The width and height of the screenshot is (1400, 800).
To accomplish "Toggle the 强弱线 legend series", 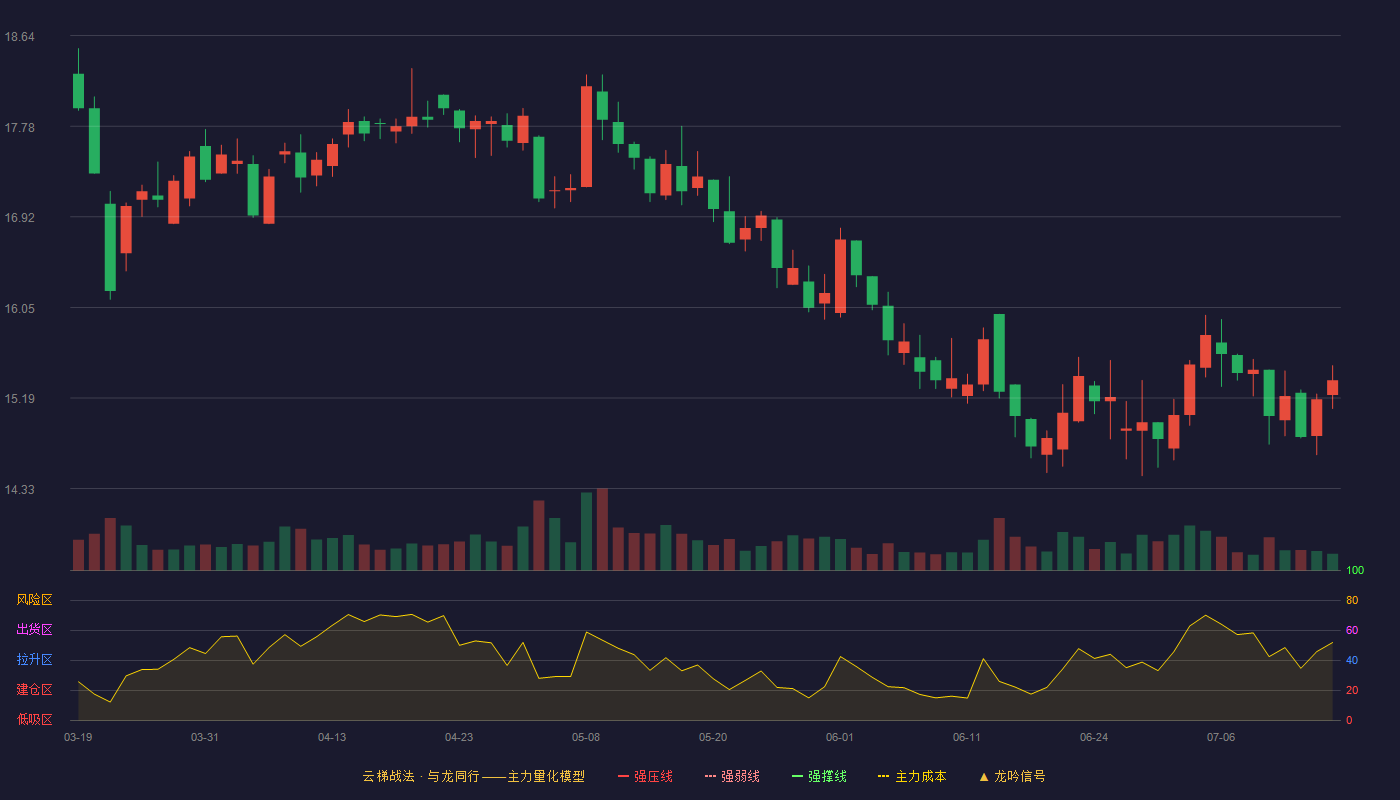I will pyautogui.click(x=732, y=776).
